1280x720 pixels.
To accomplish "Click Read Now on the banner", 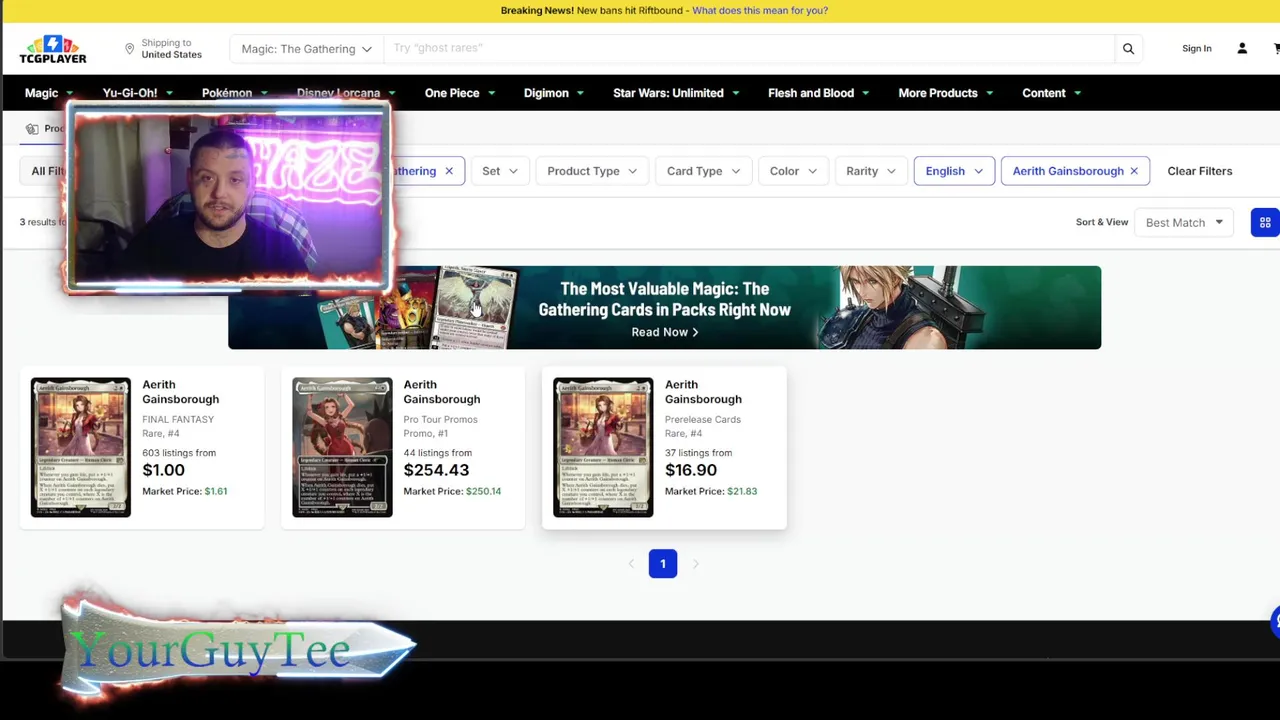I will click(665, 332).
